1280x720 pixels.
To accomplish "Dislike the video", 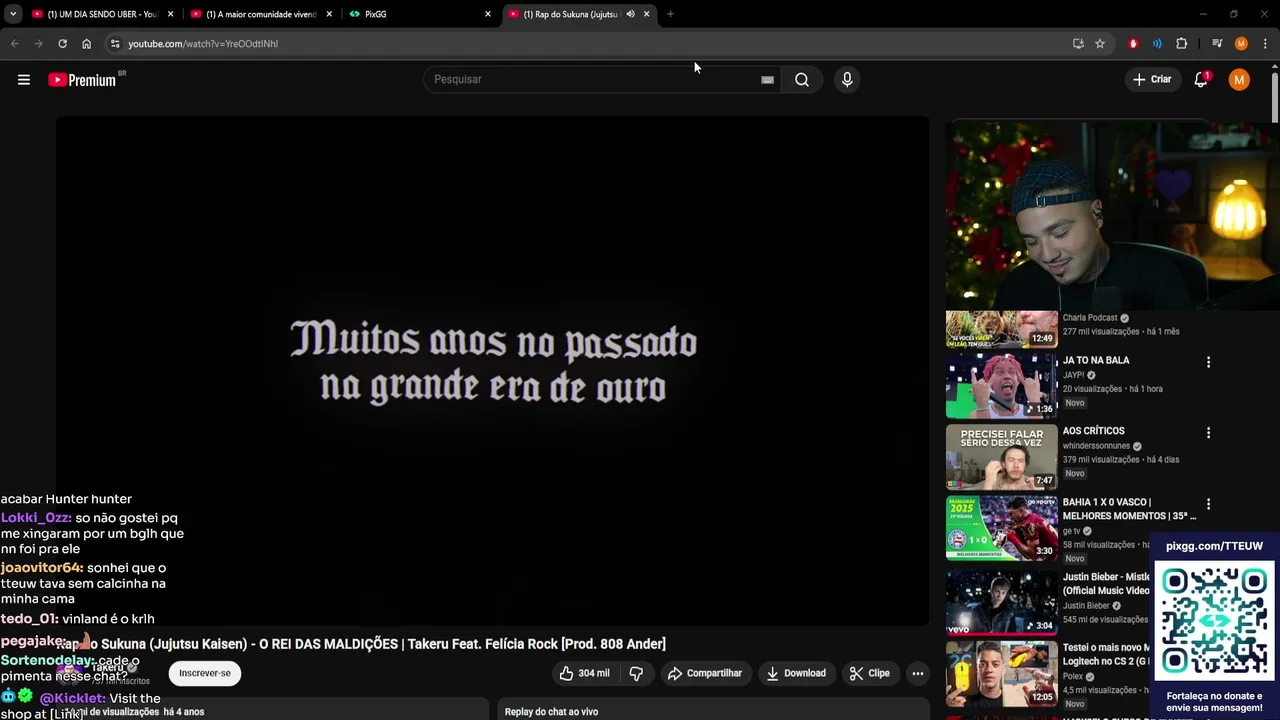I will pos(636,674).
